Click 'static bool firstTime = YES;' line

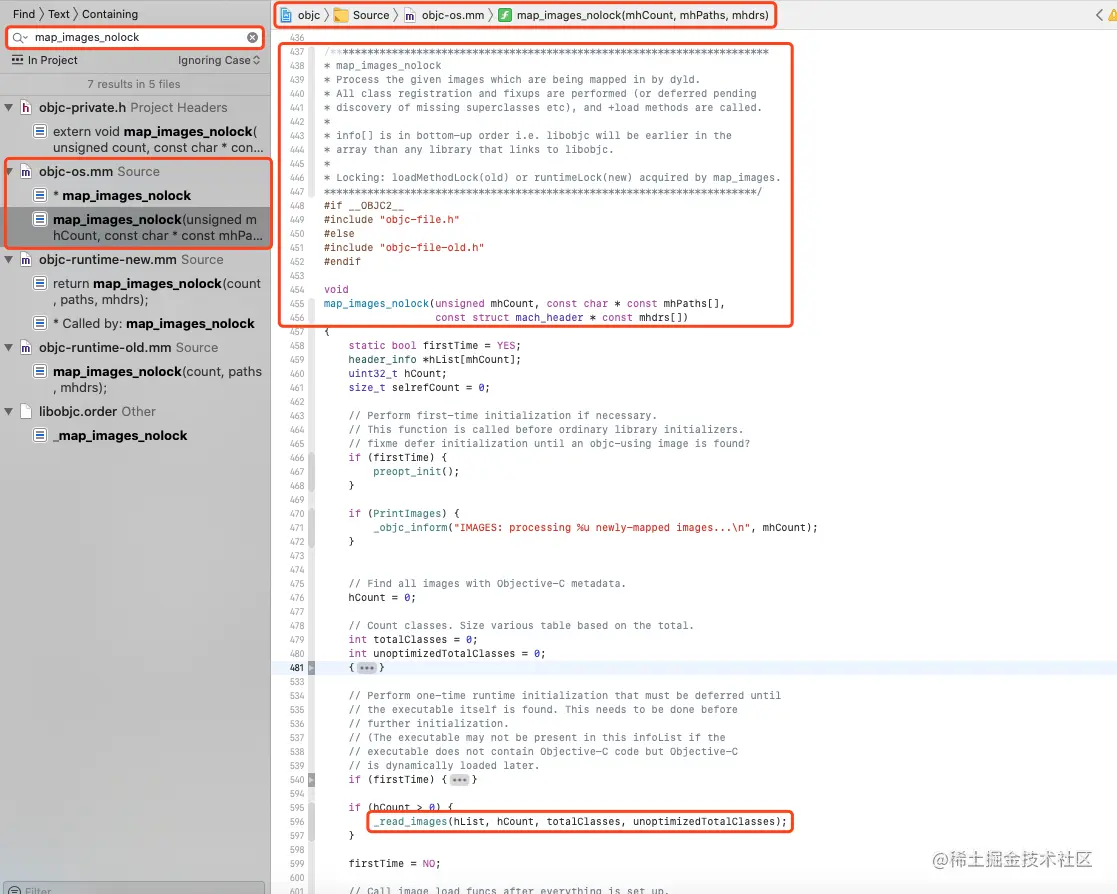pyautogui.click(x=435, y=345)
